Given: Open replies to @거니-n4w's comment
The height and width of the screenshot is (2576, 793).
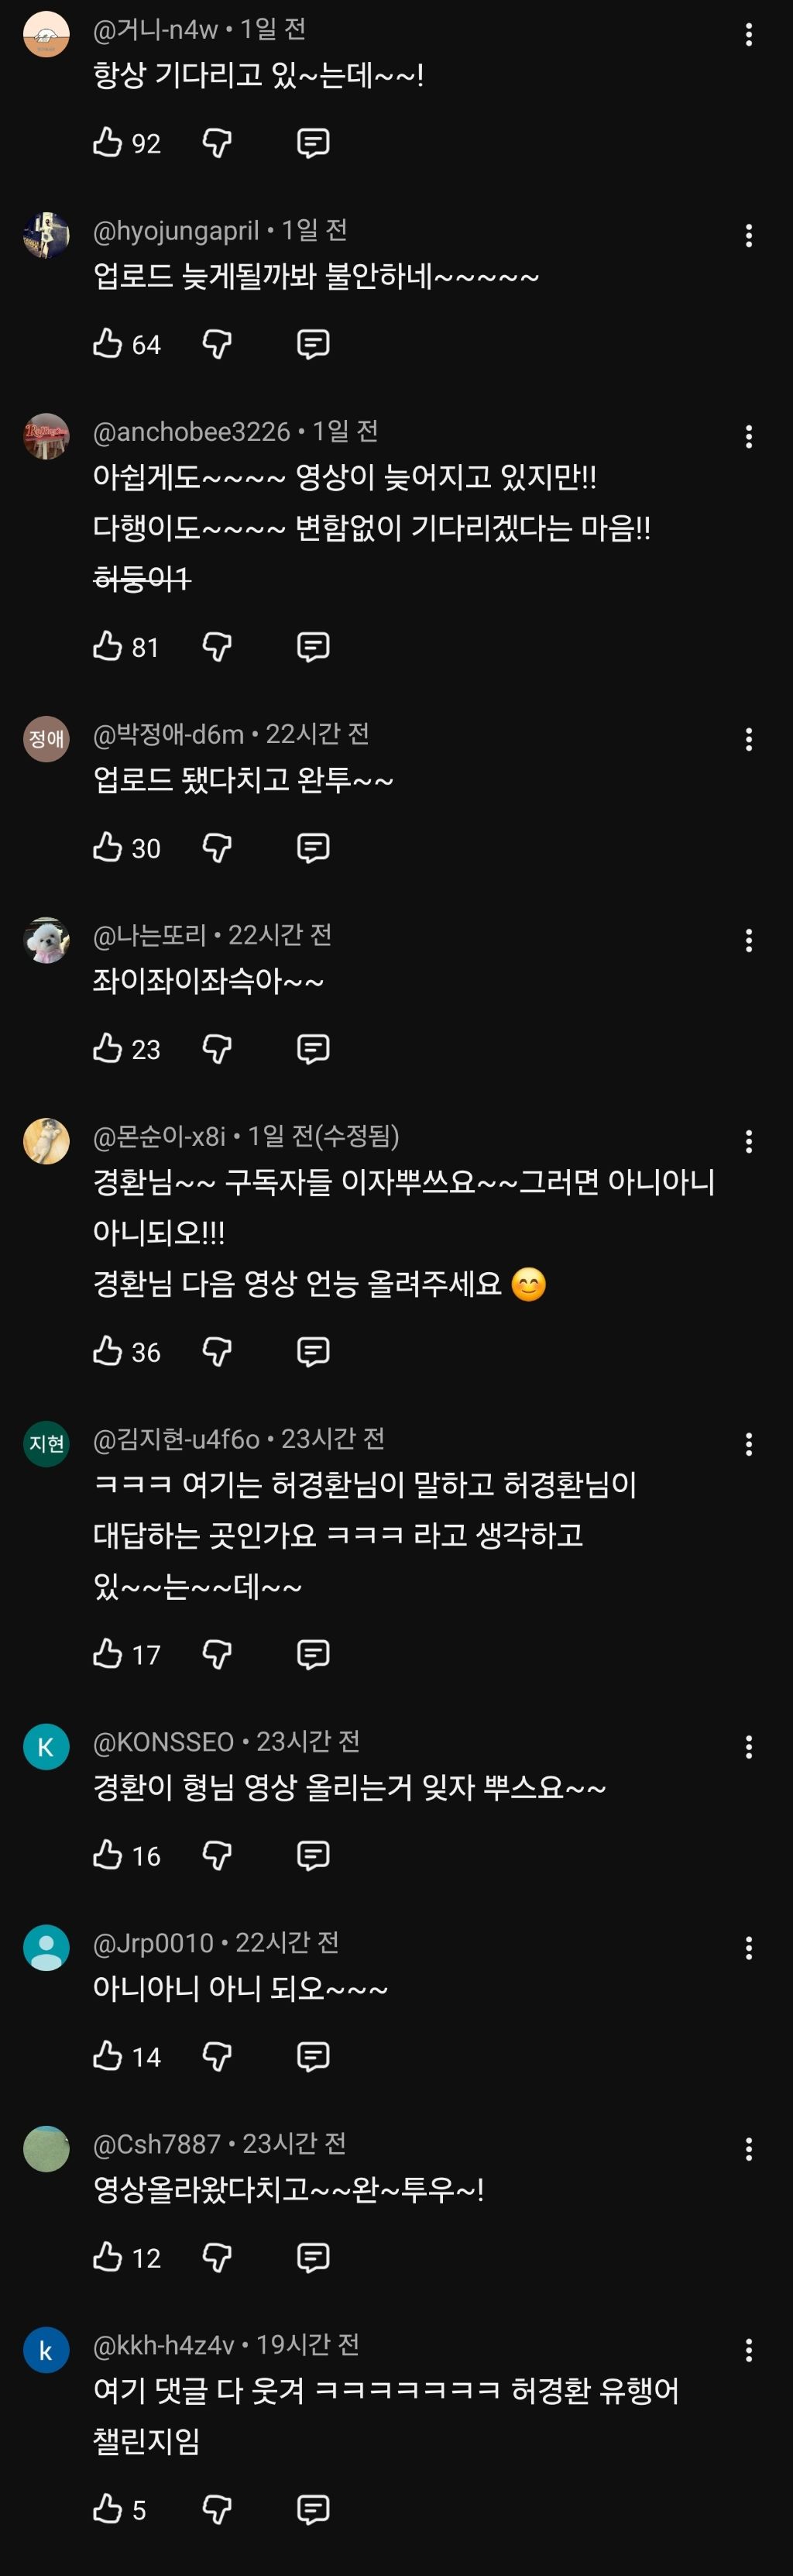Looking at the screenshot, I should pyautogui.click(x=313, y=142).
